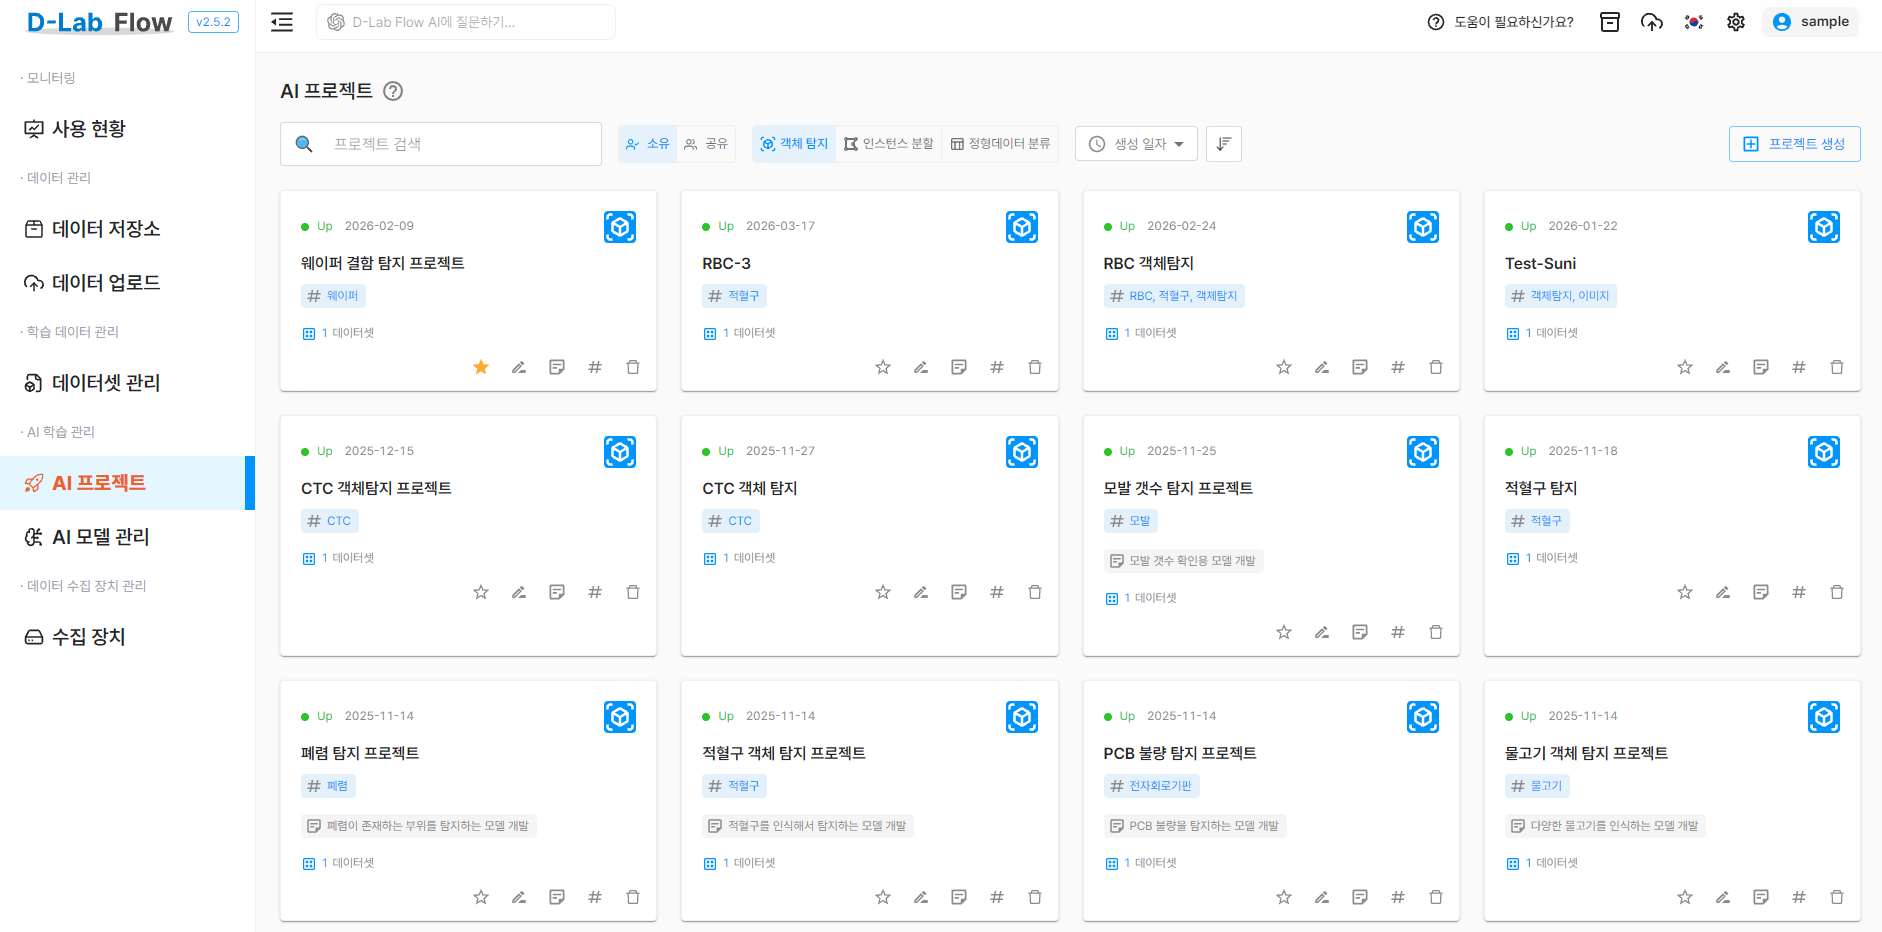Delete the 폐렴 탐지 프로젝트 with trash icon

tap(633, 897)
